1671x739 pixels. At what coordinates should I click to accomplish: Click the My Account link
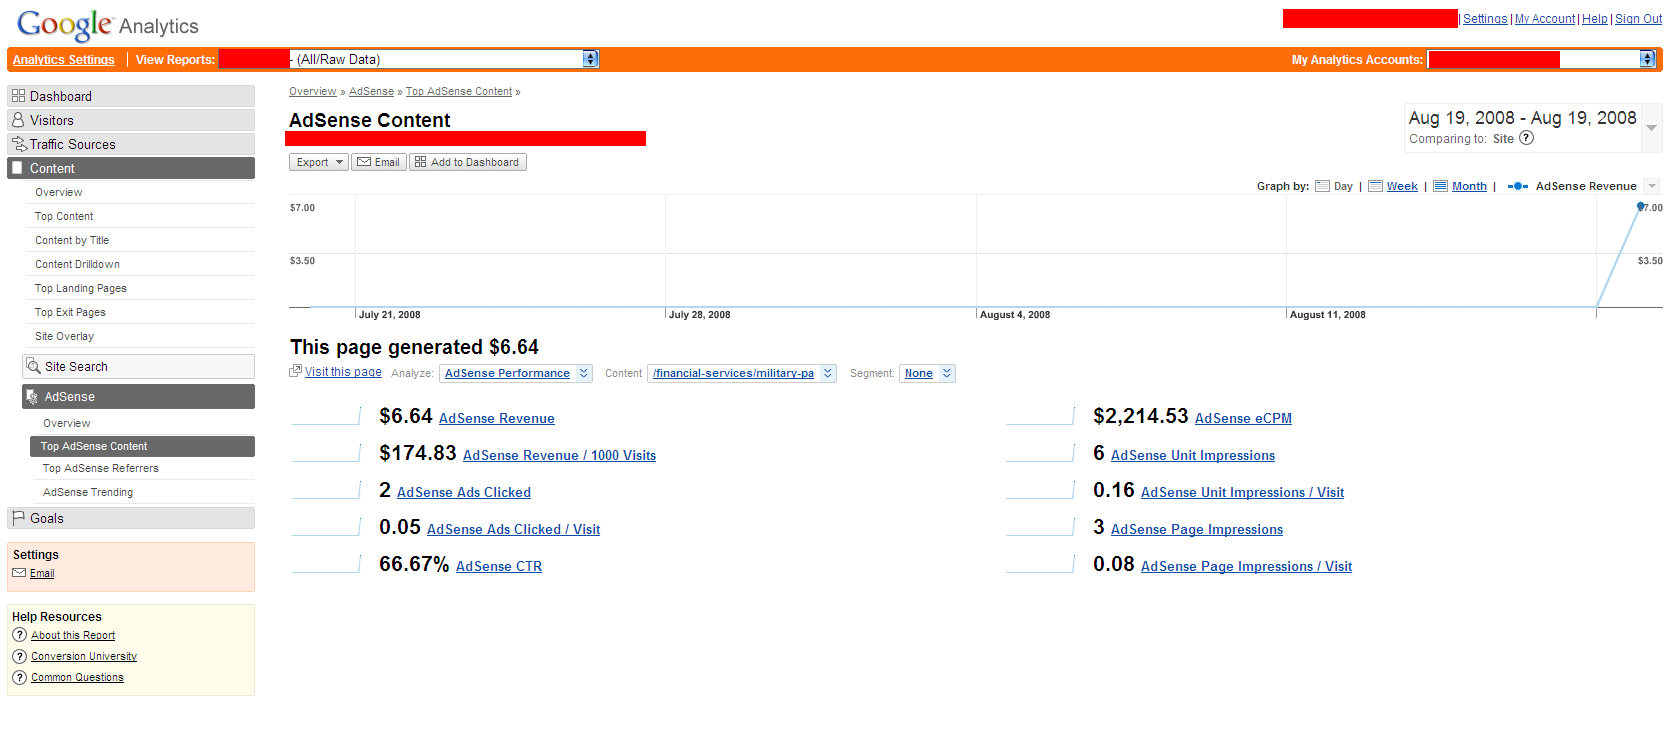pos(1545,19)
